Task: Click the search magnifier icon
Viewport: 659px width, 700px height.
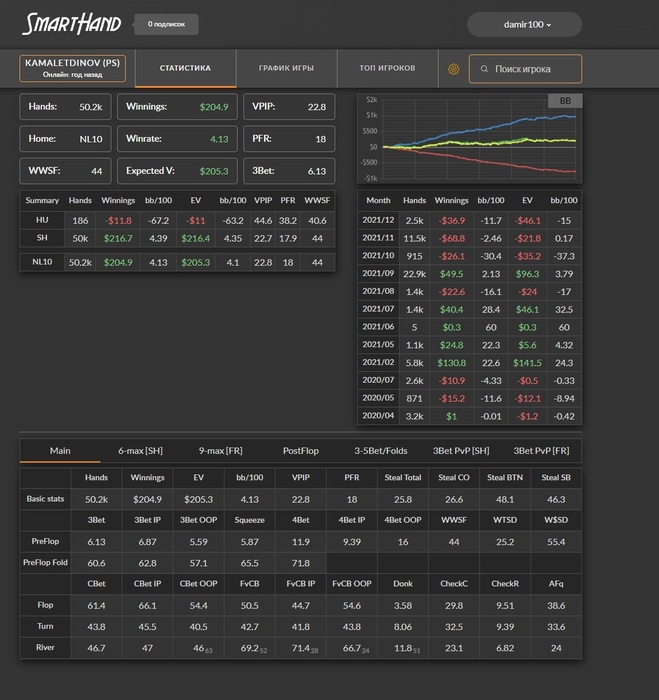Action: pyautogui.click(x=484, y=69)
